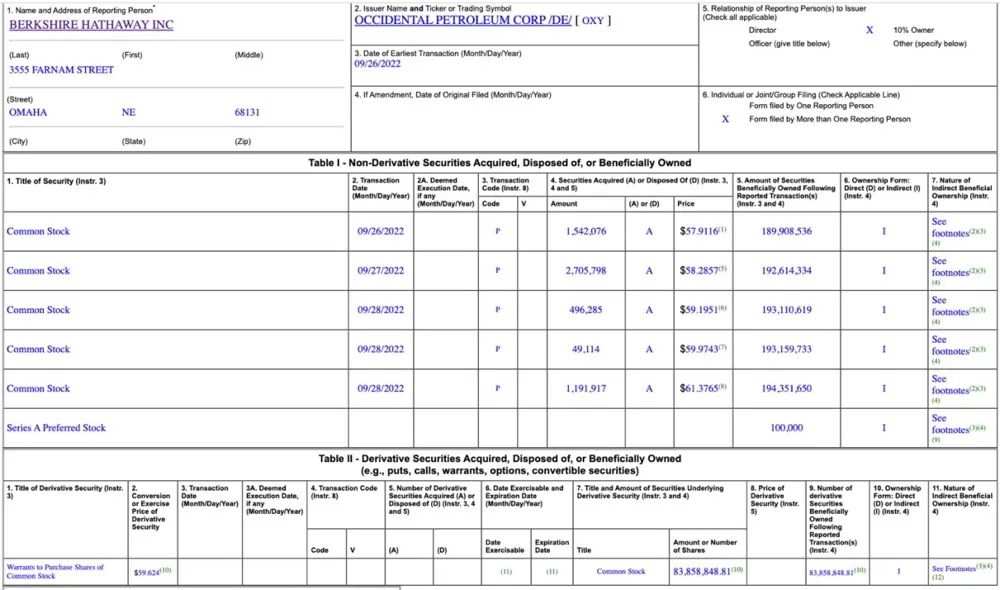The height and width of the screenshot is (590, 1000).
Task: Click the price "$61.3765"
Action: (699, 388)
